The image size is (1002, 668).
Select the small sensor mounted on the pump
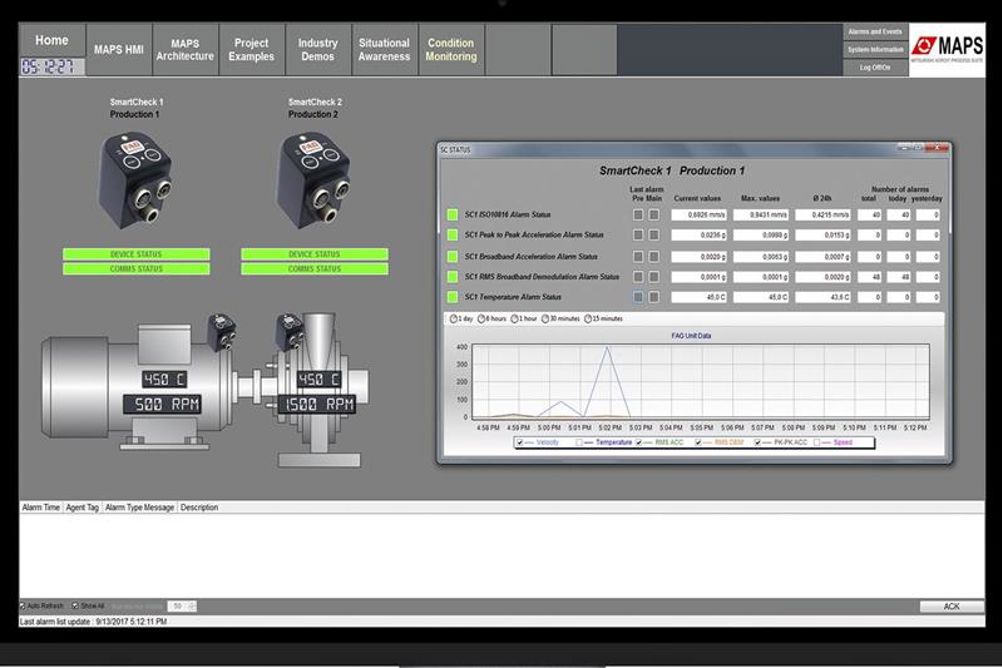coord(289,331)
